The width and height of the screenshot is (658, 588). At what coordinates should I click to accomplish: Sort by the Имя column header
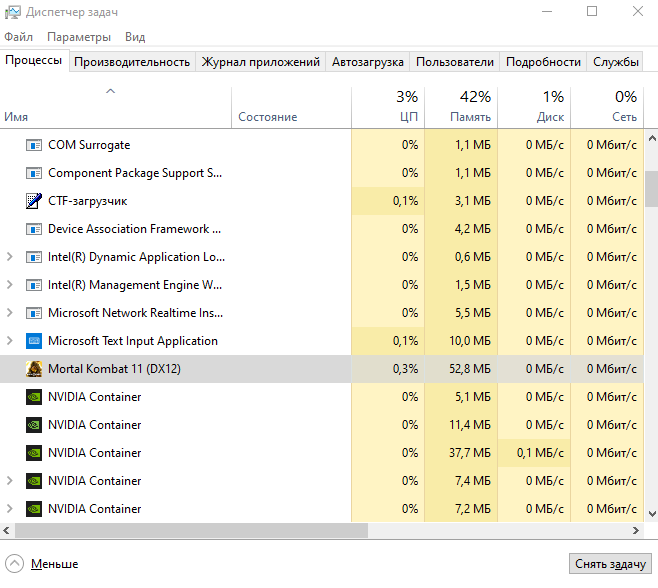115,107
